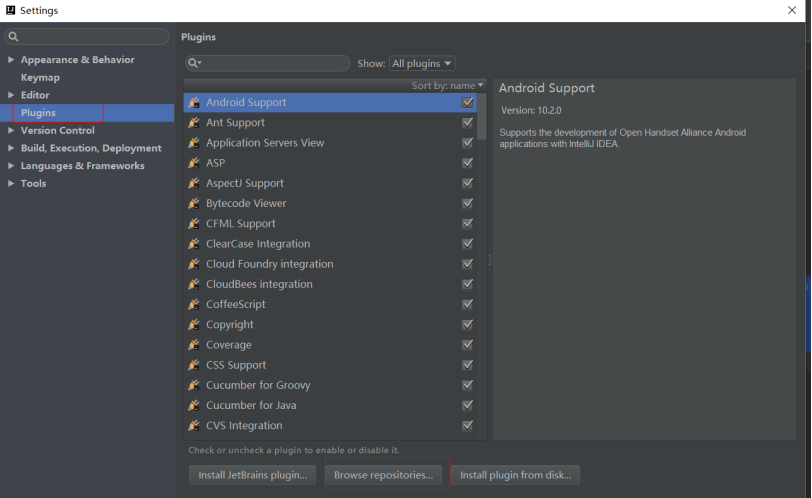Screen dimensions: 812x498
Task: Click the CoffeeScript plugin icon
Action: 194,304
